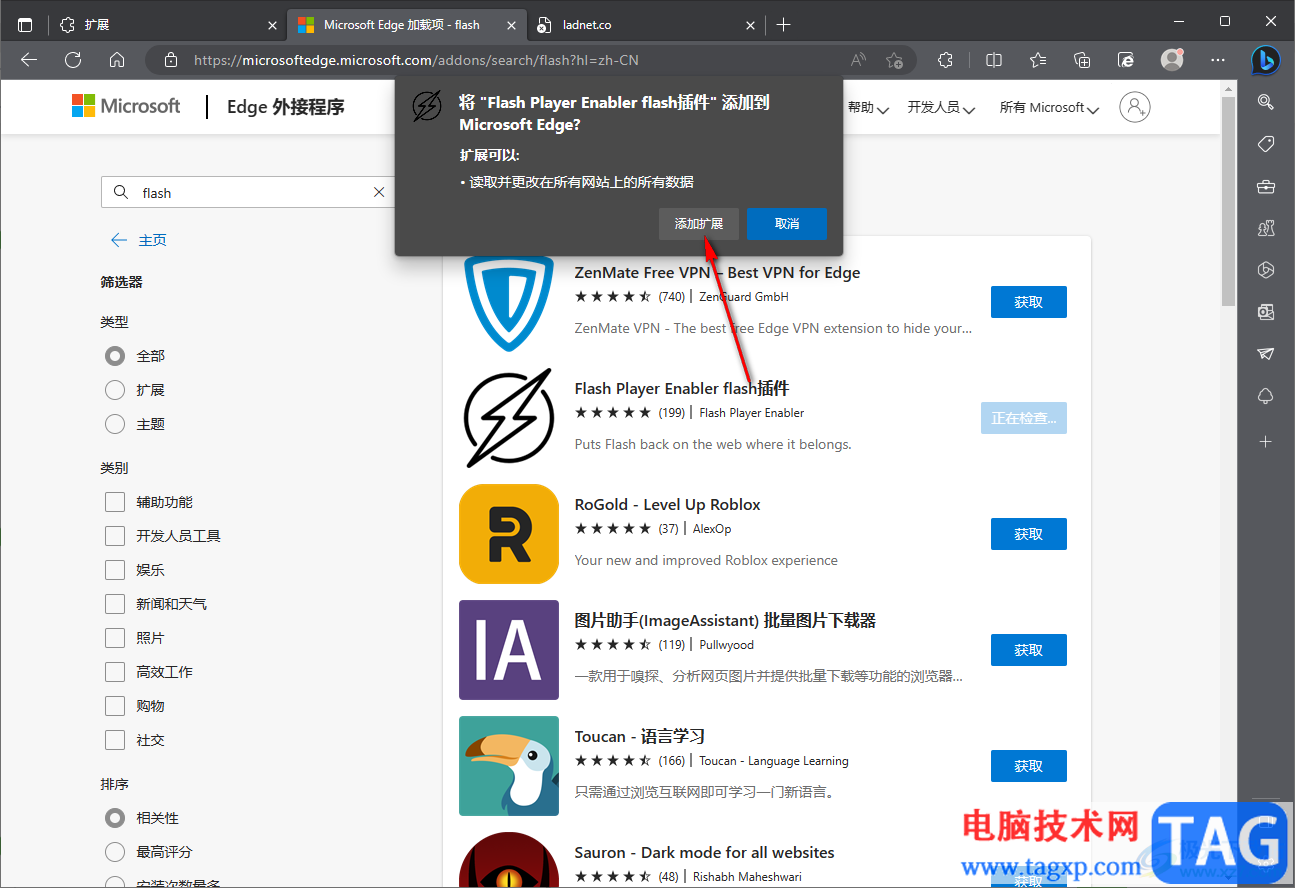Go back via 主页 link
The width and height of the screenshot is (1295, 888).
point(138,240)
